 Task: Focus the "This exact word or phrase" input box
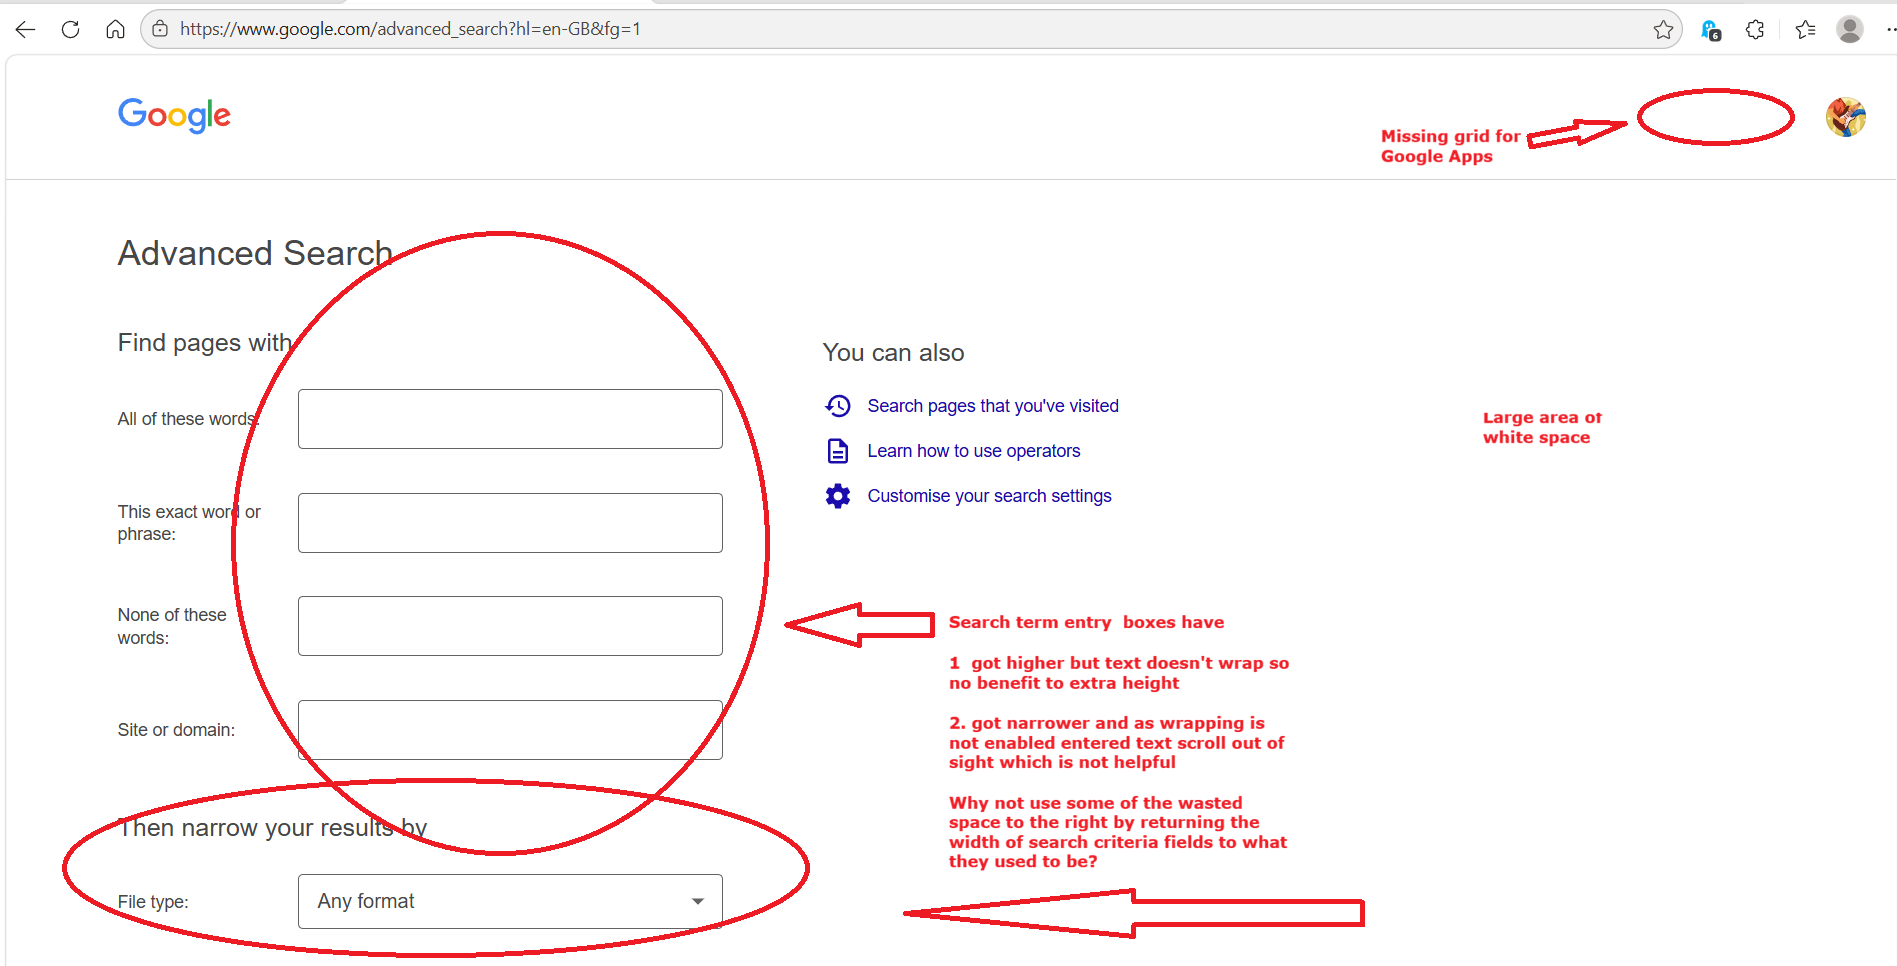point(510,523)
